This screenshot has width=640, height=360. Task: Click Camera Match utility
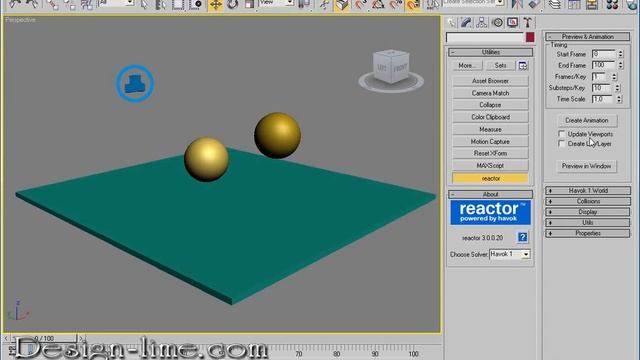click(490, 93)
